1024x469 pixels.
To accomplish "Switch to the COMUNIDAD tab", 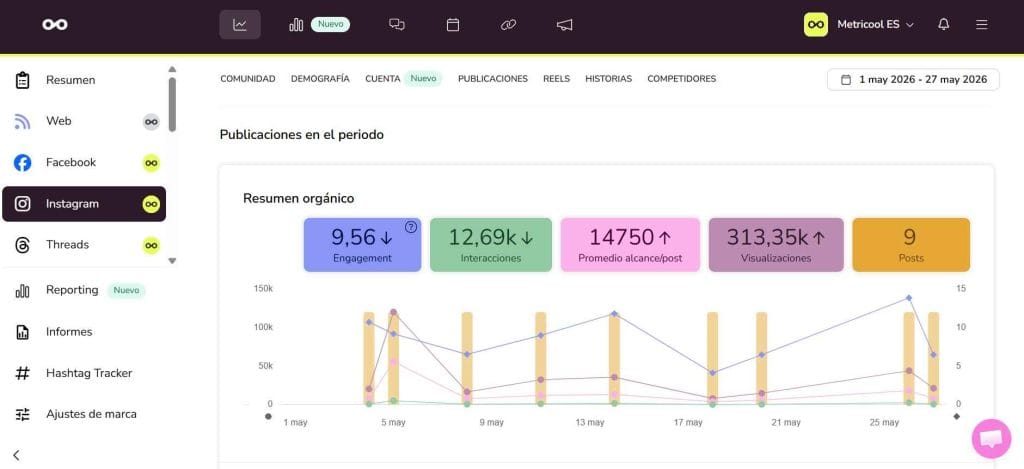I will (x=248, y=78).
